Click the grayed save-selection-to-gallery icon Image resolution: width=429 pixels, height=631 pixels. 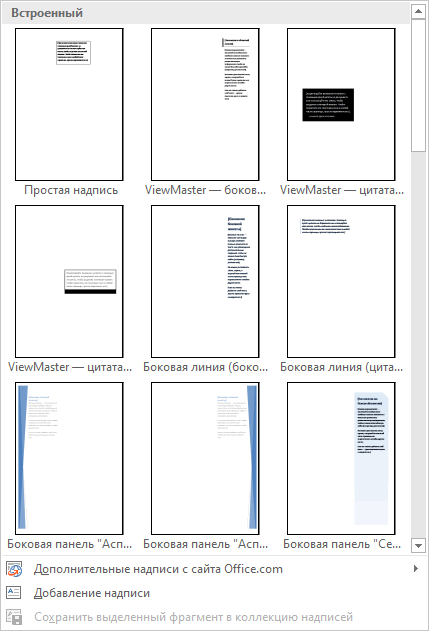[x=14, y=617]
